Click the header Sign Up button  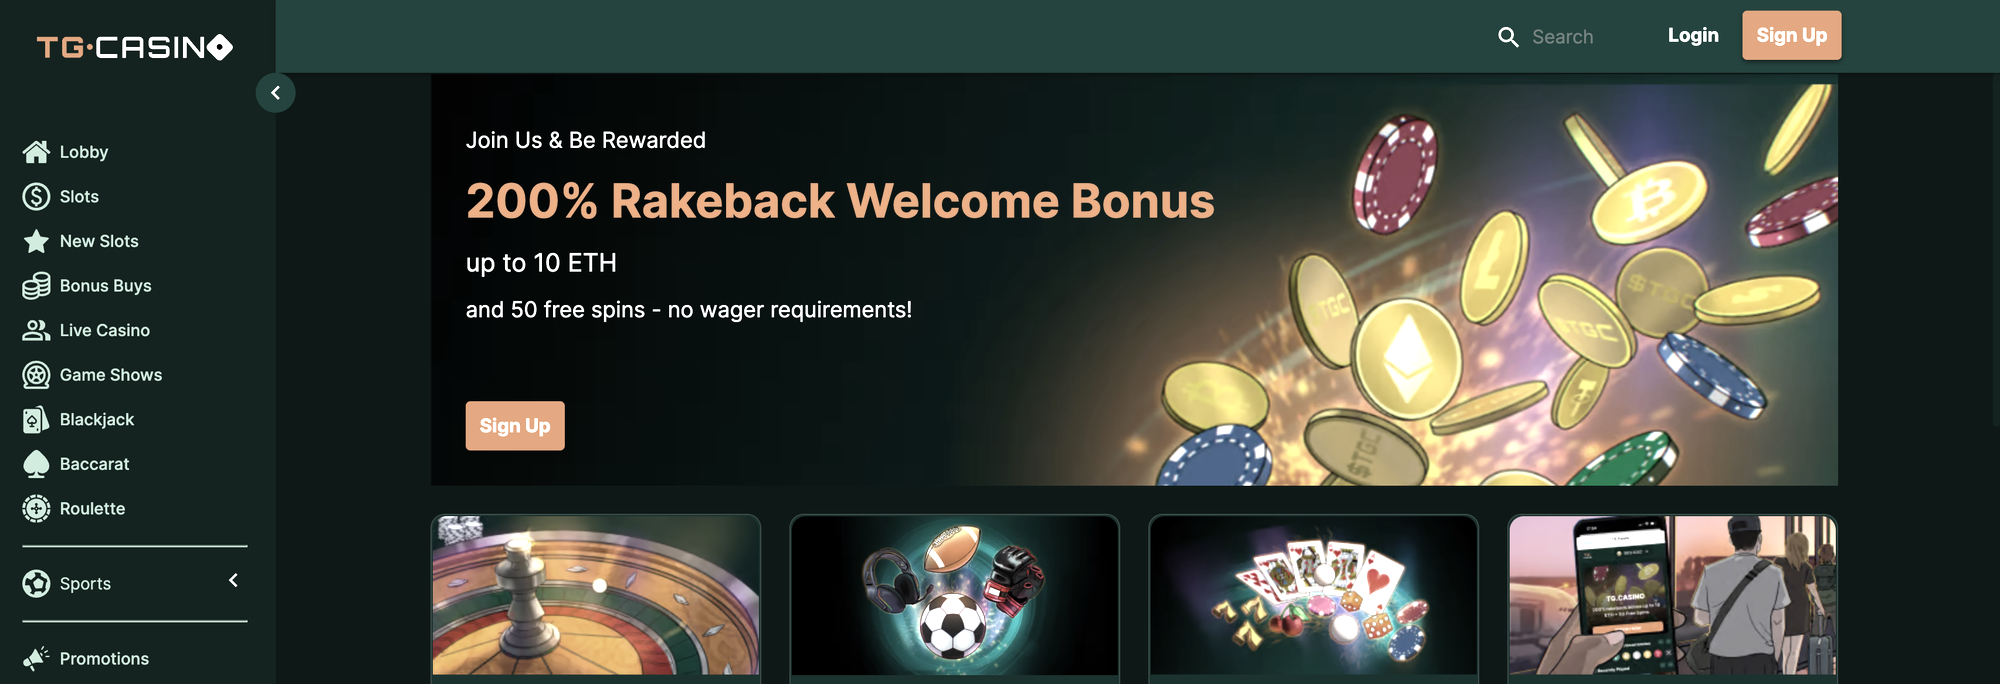click(1791, 35)
